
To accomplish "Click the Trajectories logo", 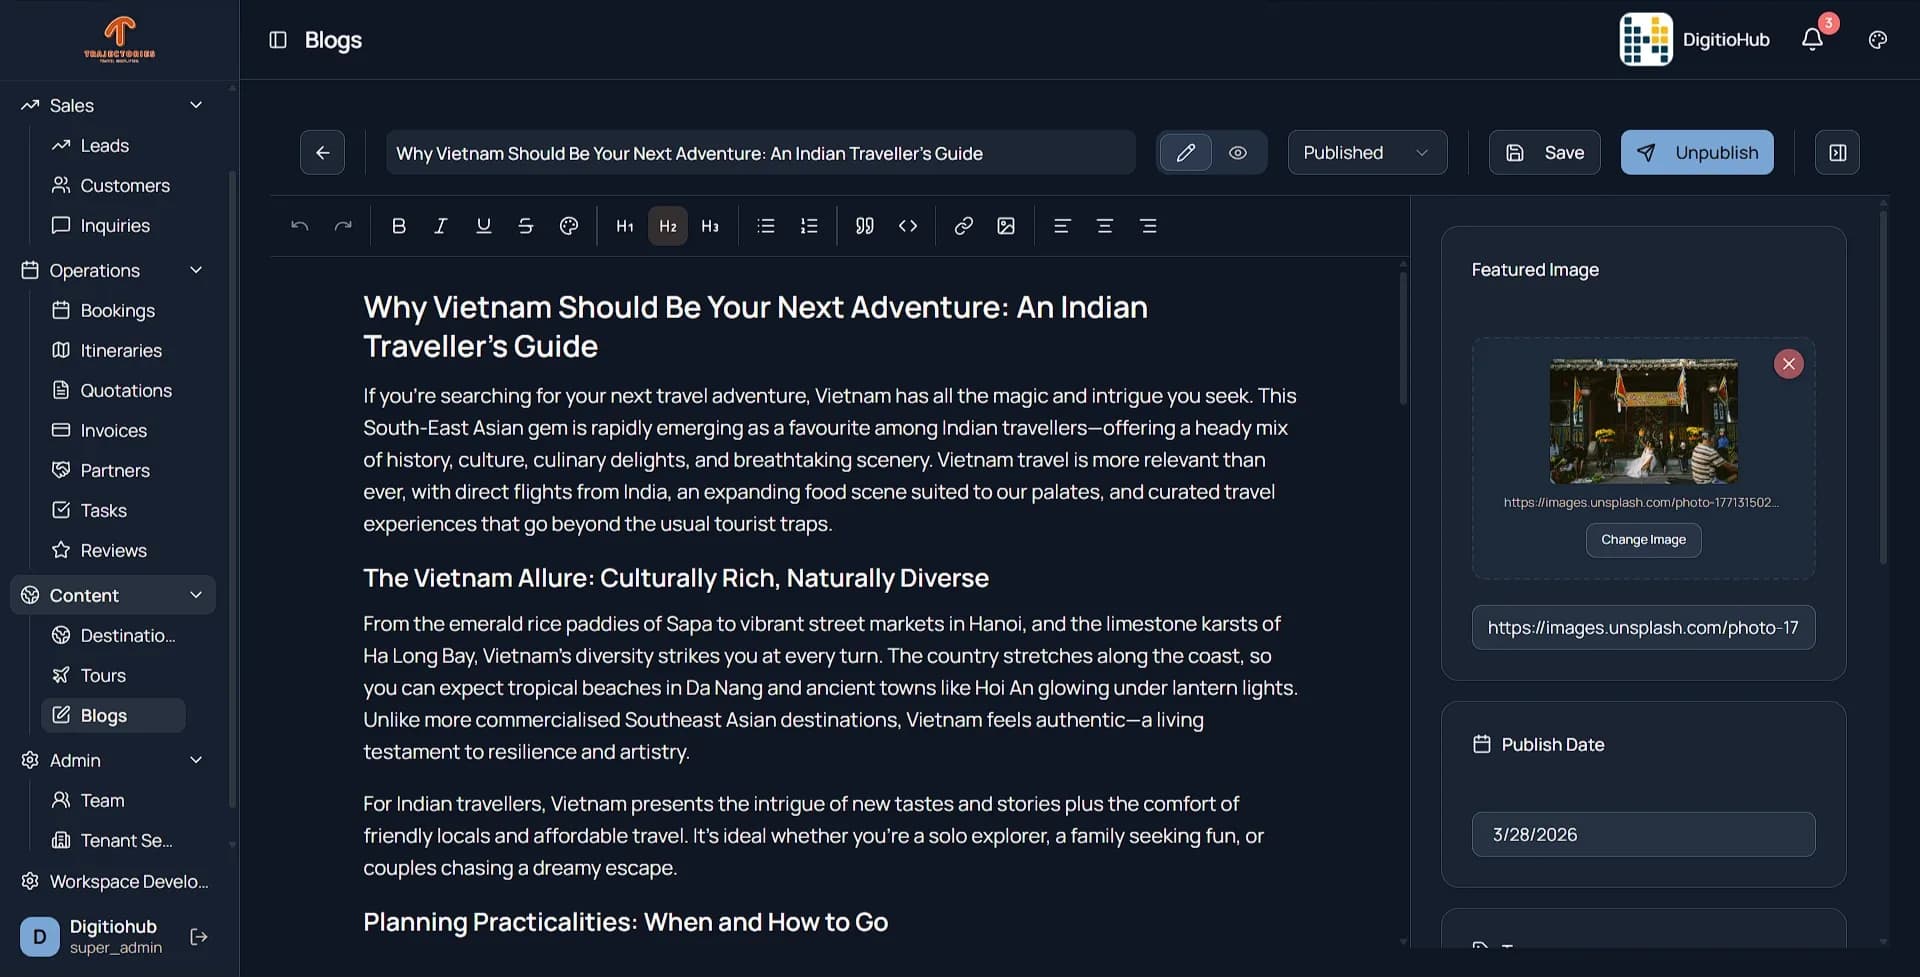I will tap(119, 39).
